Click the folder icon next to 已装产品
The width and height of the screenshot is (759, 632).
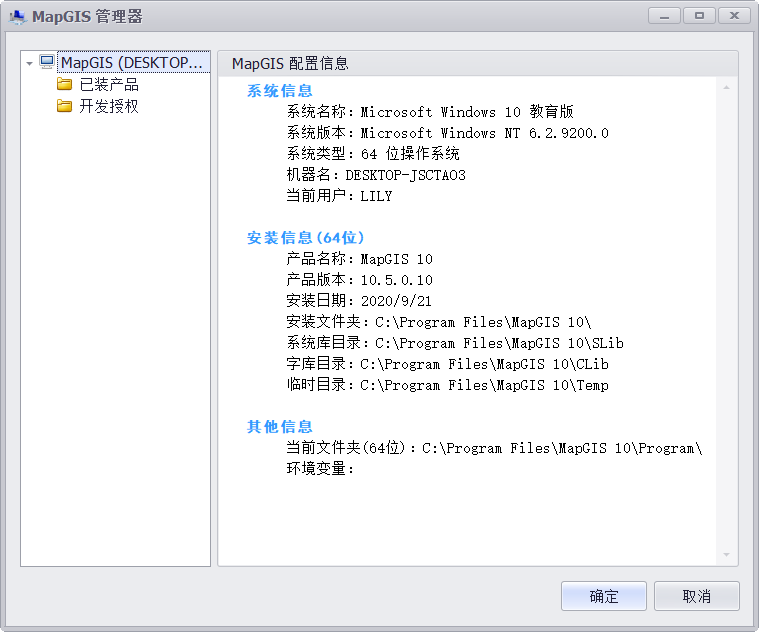pos(64,84)
